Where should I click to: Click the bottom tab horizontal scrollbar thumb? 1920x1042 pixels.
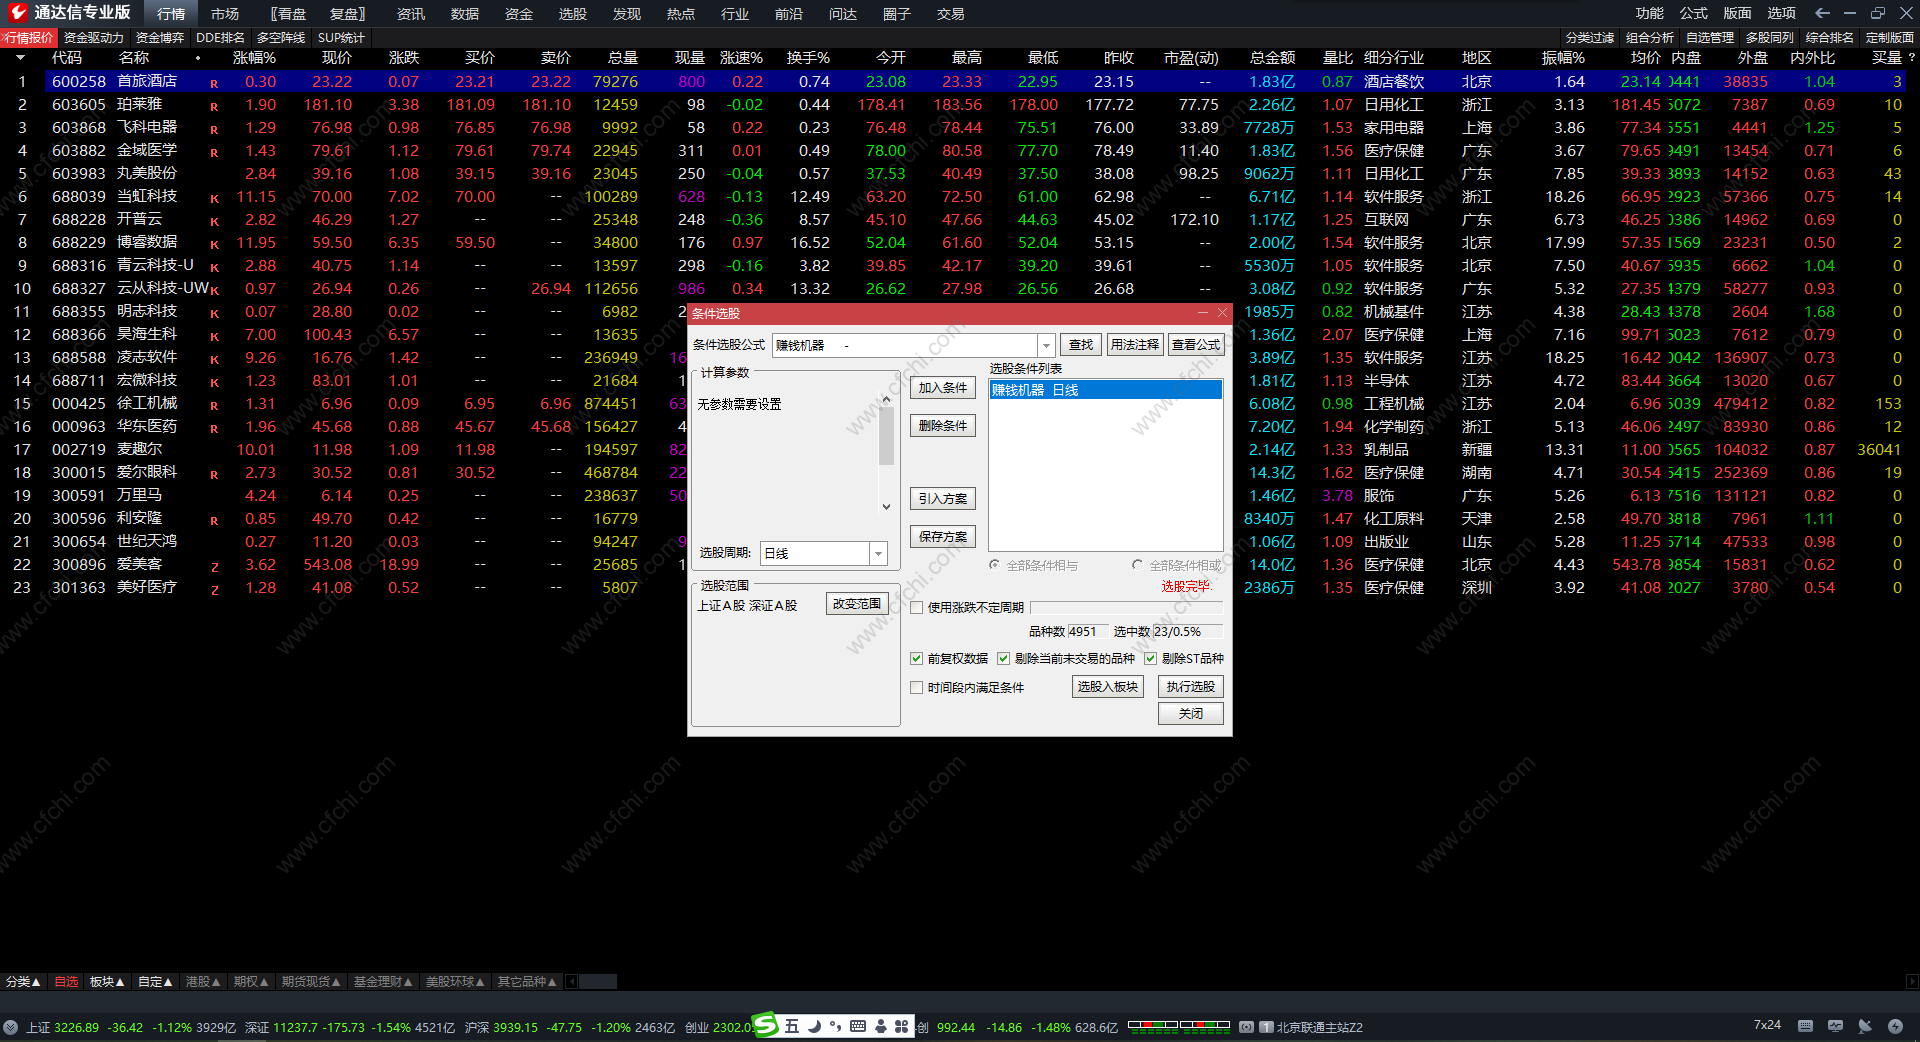598,982
